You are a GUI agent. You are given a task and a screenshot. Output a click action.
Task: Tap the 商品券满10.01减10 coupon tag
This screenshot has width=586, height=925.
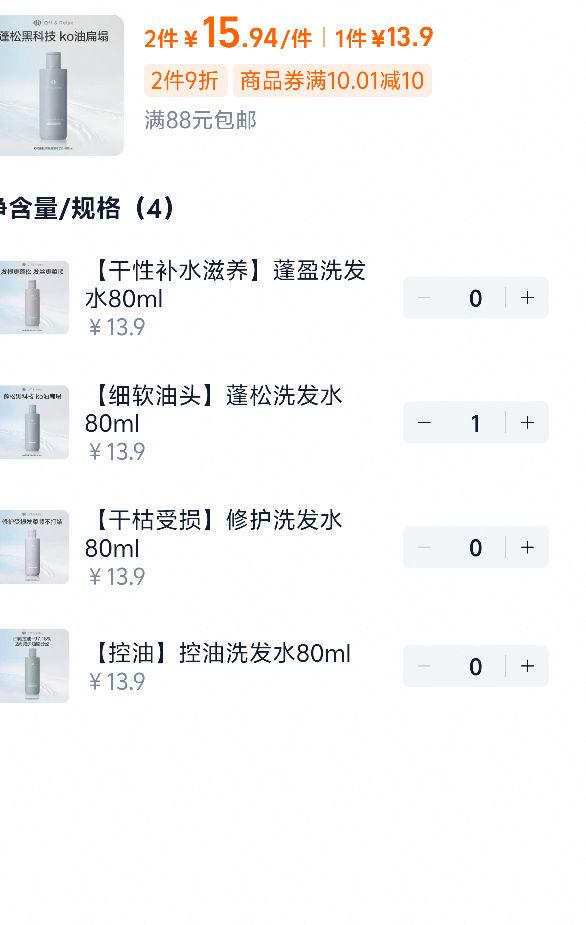click(332, 81)
